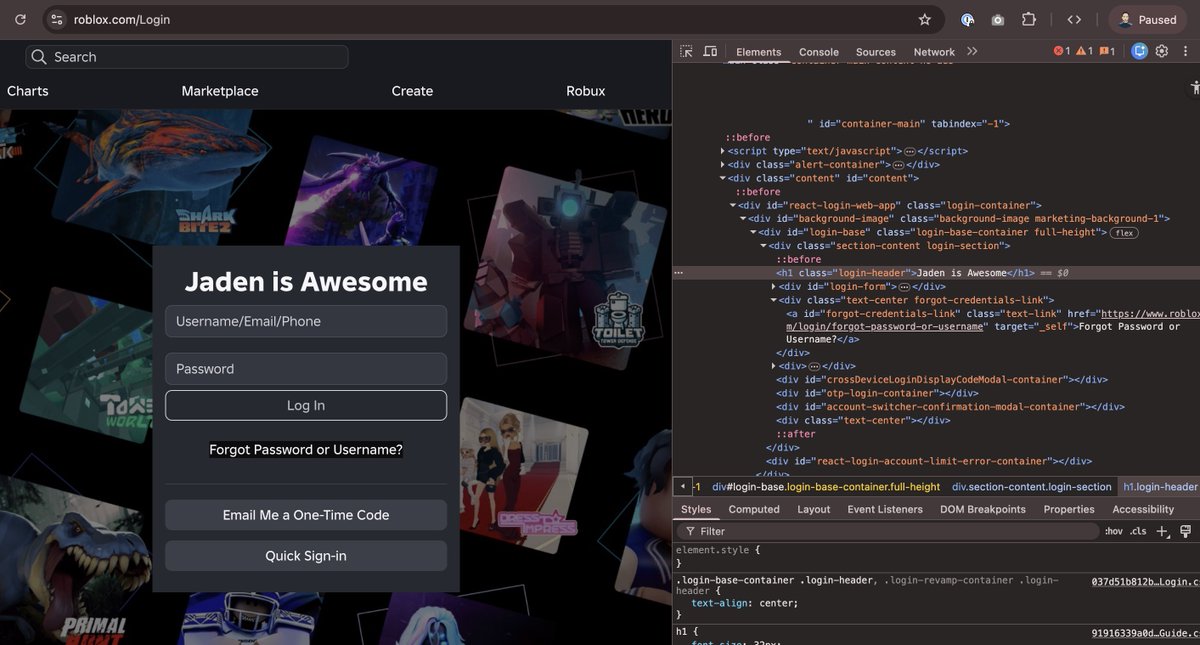Click the Log In button
Image resolution: width=1200 pixels, height=645 pixels.
coord(306,405)
